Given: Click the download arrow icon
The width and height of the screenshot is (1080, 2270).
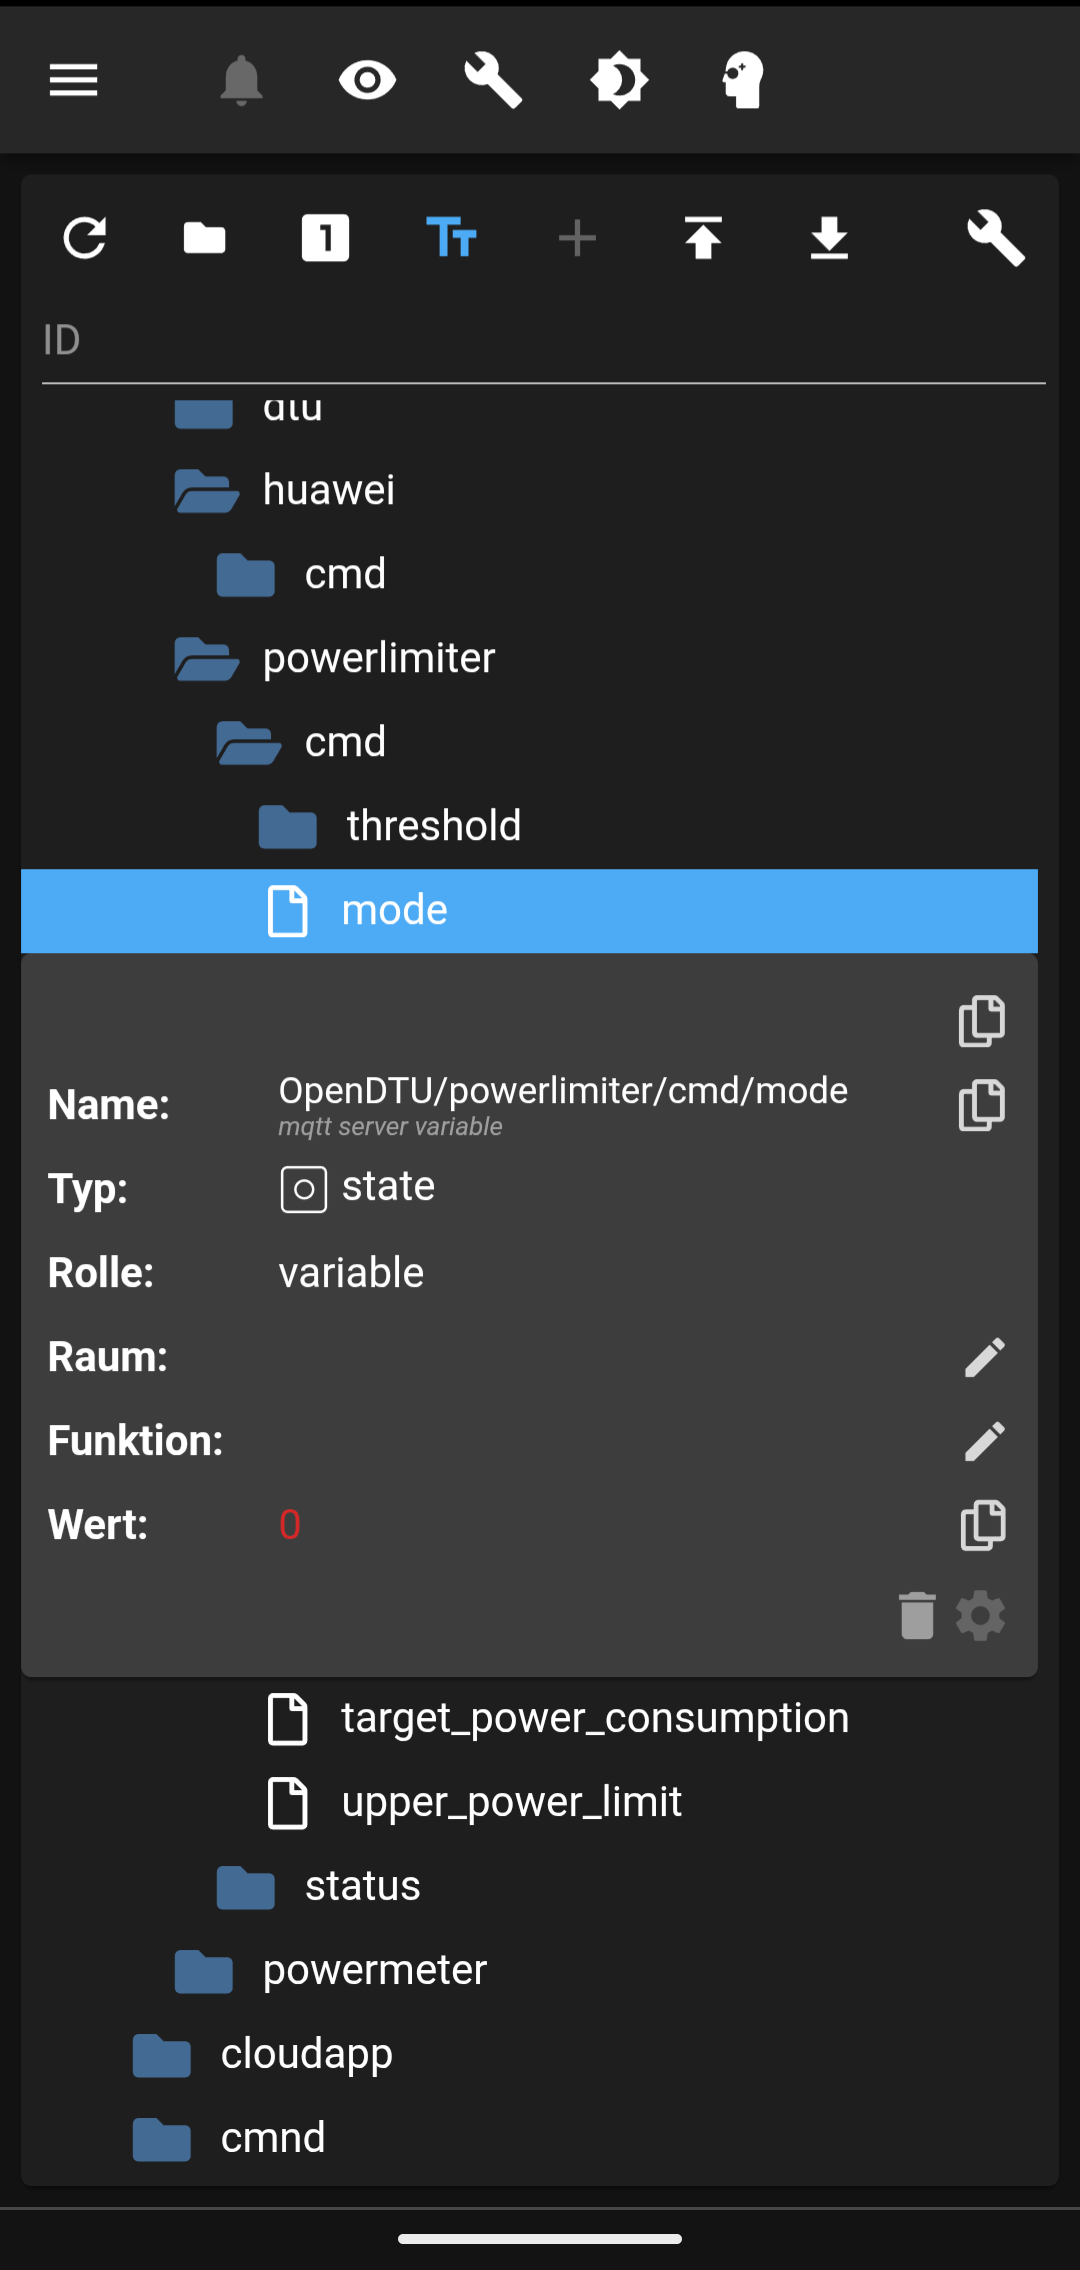Looking at the screenshot, I should point(830,238).
